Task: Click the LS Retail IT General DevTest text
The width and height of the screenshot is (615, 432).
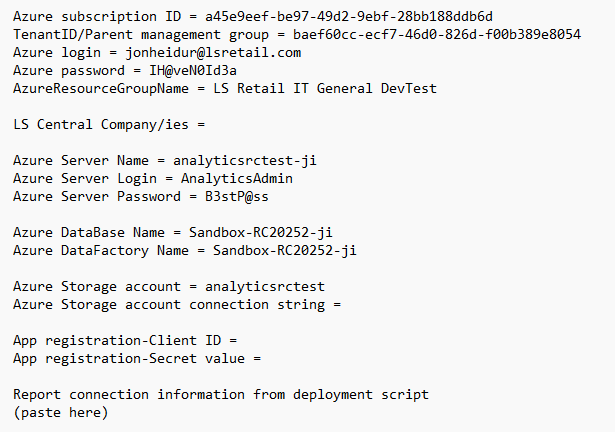Action: [325, 89]
